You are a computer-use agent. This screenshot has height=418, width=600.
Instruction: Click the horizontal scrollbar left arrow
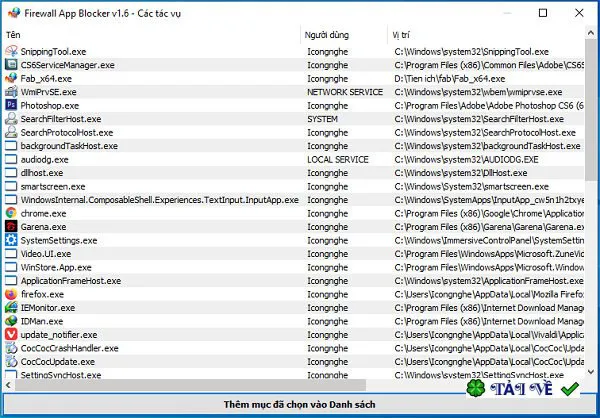[8, 385]
